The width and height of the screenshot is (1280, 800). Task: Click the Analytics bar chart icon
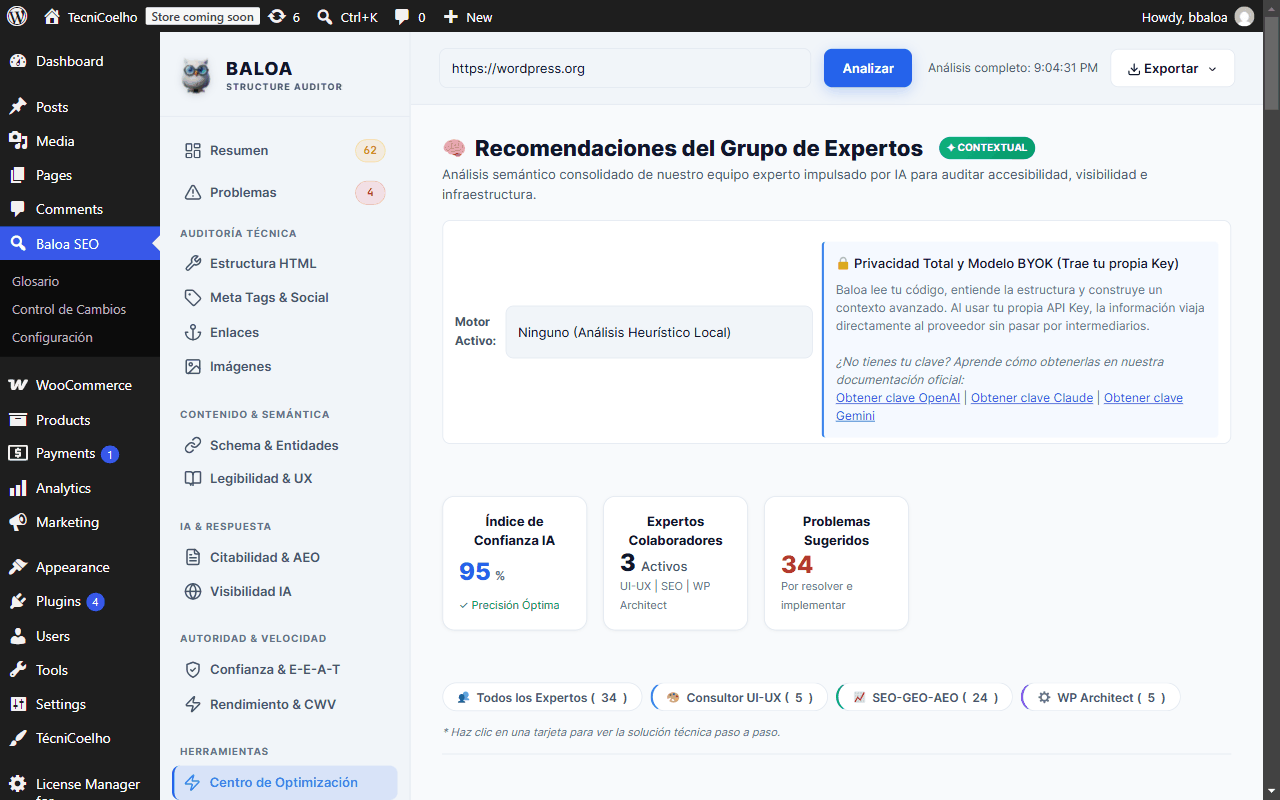click(18, 488)
